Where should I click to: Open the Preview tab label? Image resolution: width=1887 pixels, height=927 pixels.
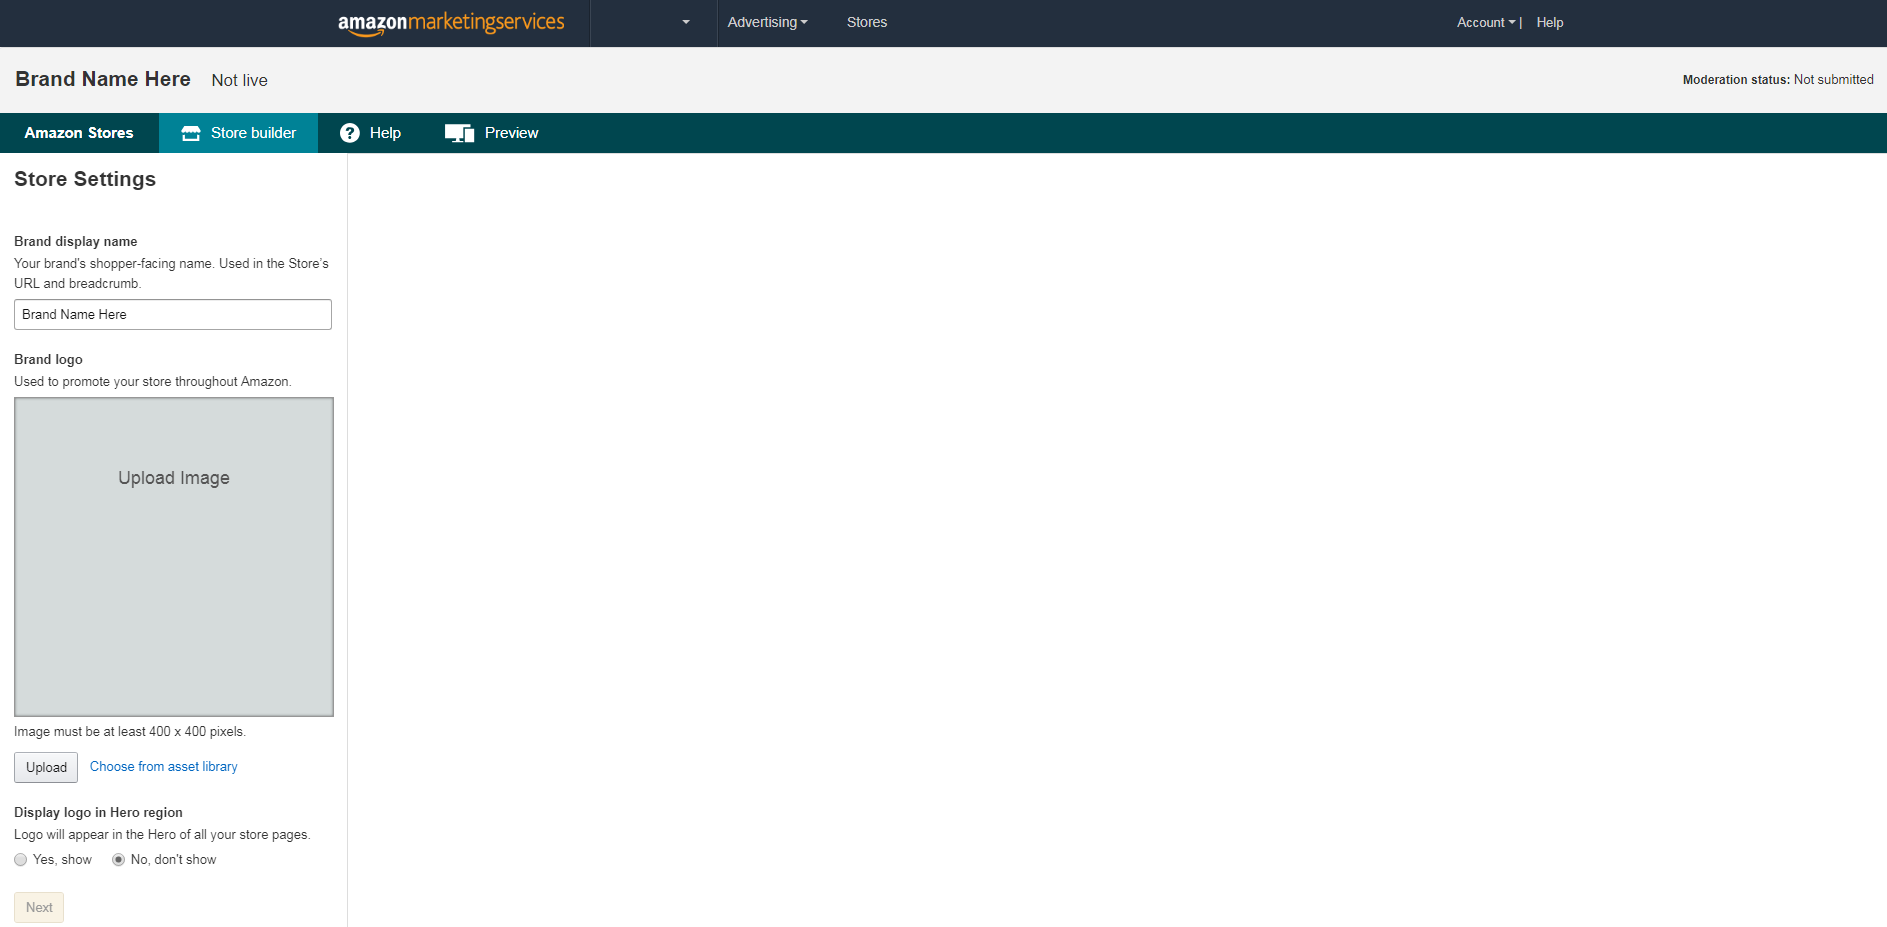pyautogui.click(x=511, y=133)
